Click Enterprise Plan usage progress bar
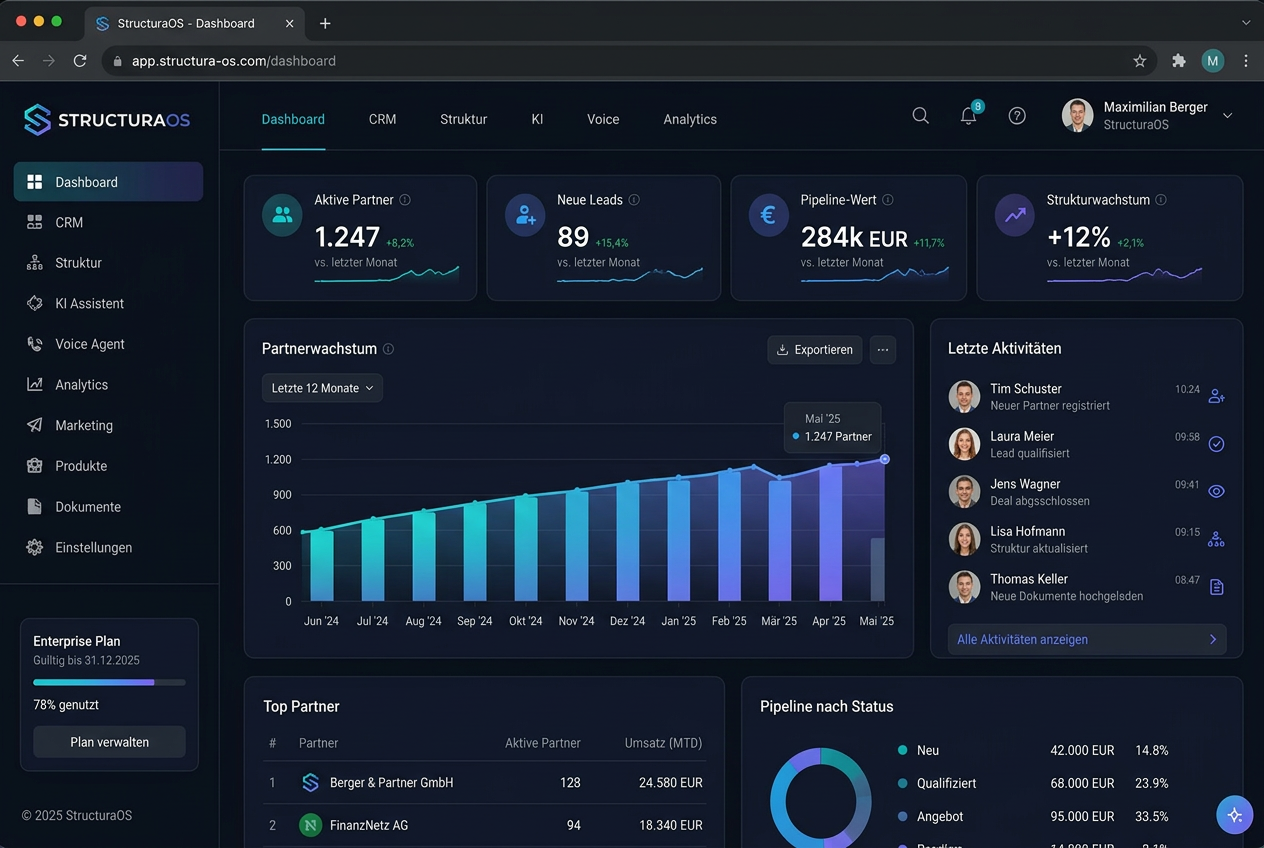This screenshot has height=848, width=1264. pyautogui.click(x=109, y=682)
